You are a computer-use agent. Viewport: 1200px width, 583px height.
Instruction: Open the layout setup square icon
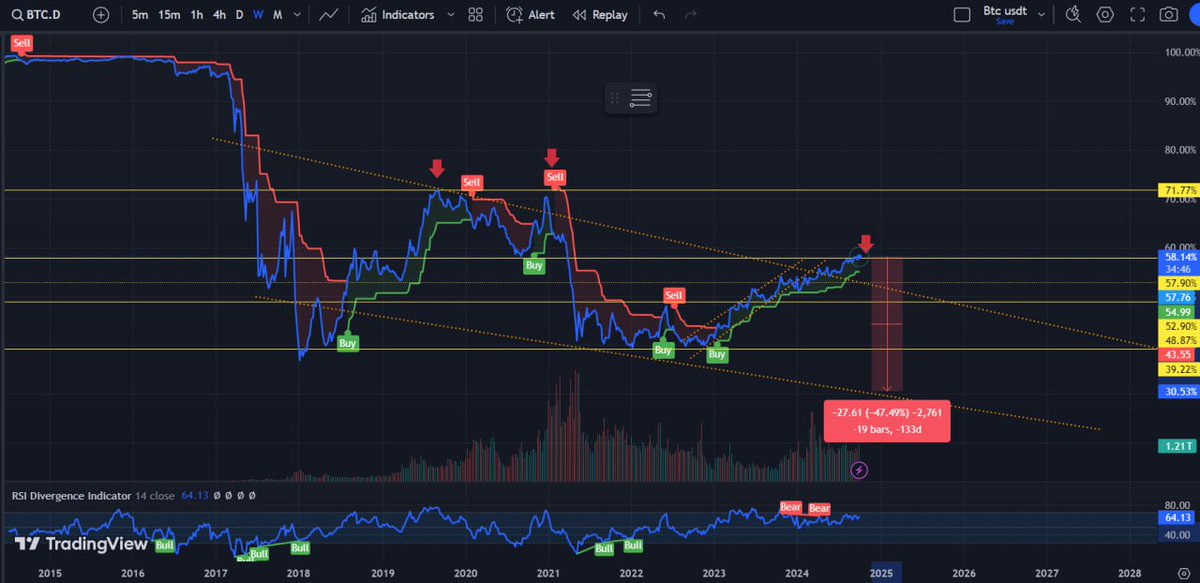click(962, 15)
